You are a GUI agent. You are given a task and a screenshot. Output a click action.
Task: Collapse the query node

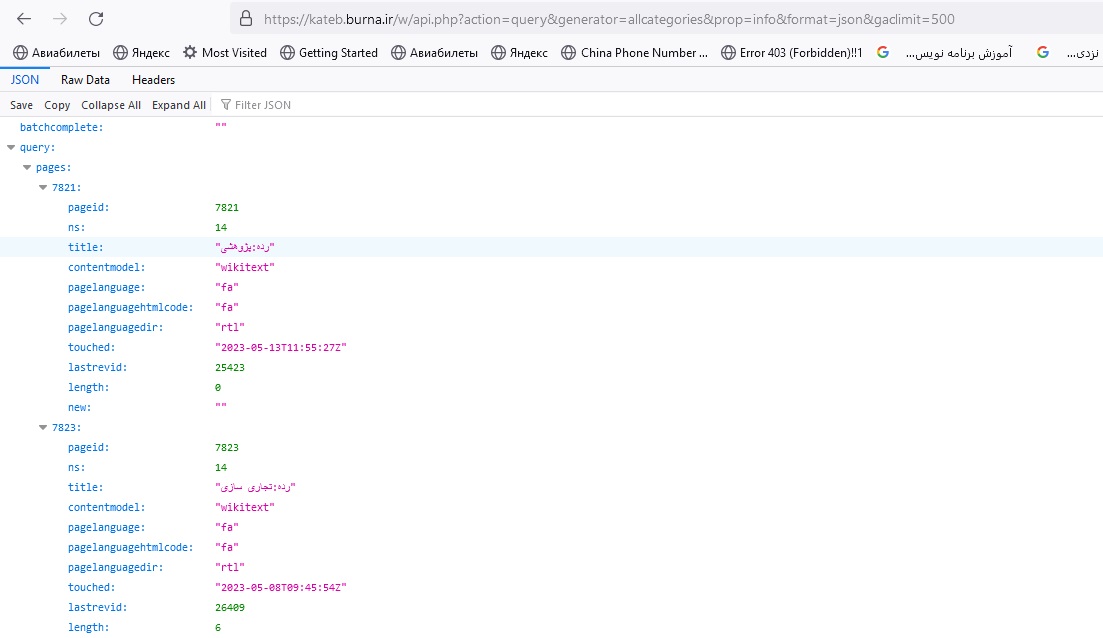[11, 147]
